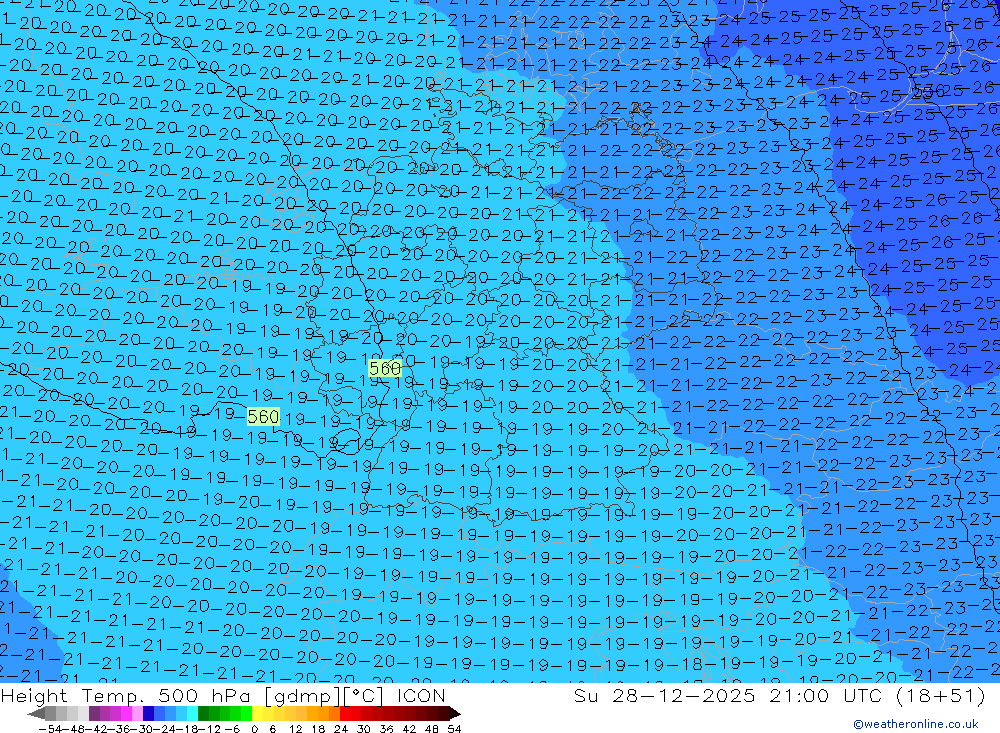Pick the dark purple legend swatch above -42

[x=94, y=713]
